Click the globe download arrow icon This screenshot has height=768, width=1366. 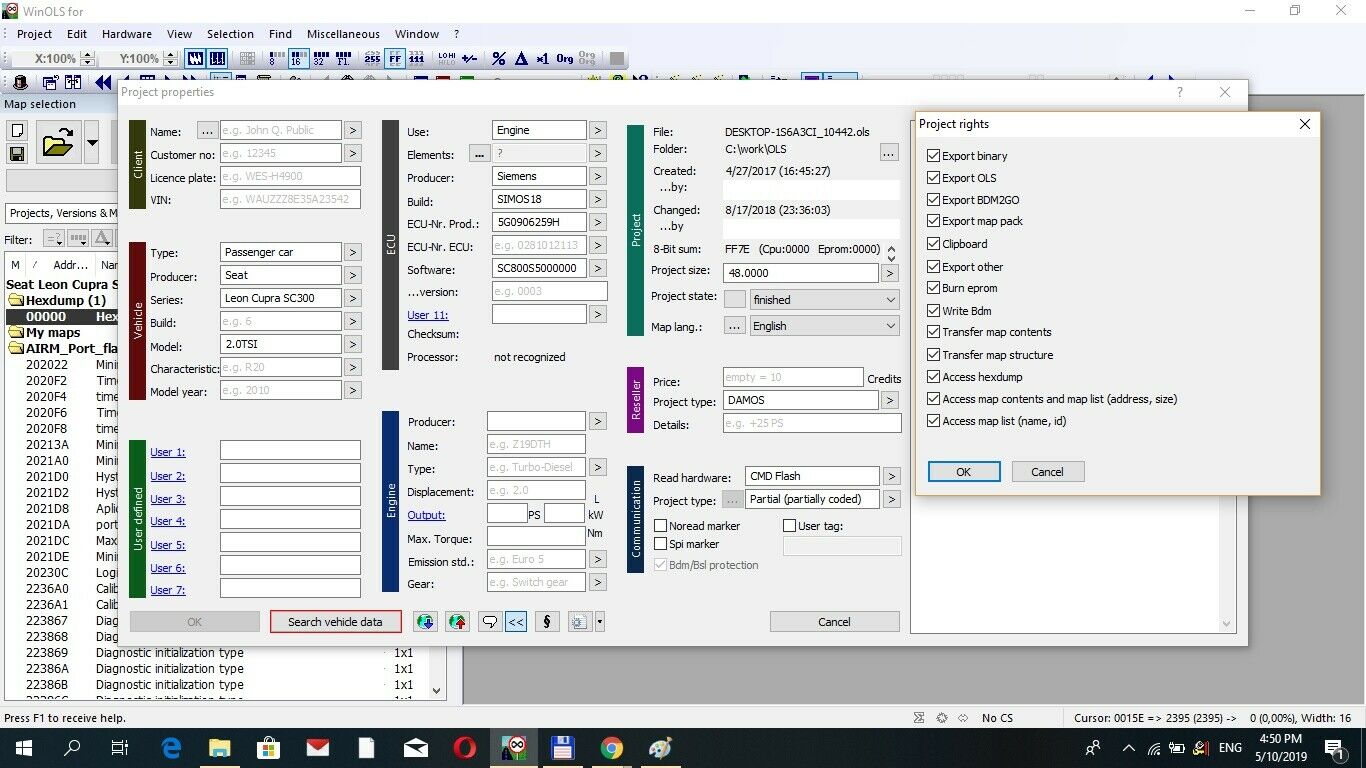pyautogui.click(x=426, y=621)
